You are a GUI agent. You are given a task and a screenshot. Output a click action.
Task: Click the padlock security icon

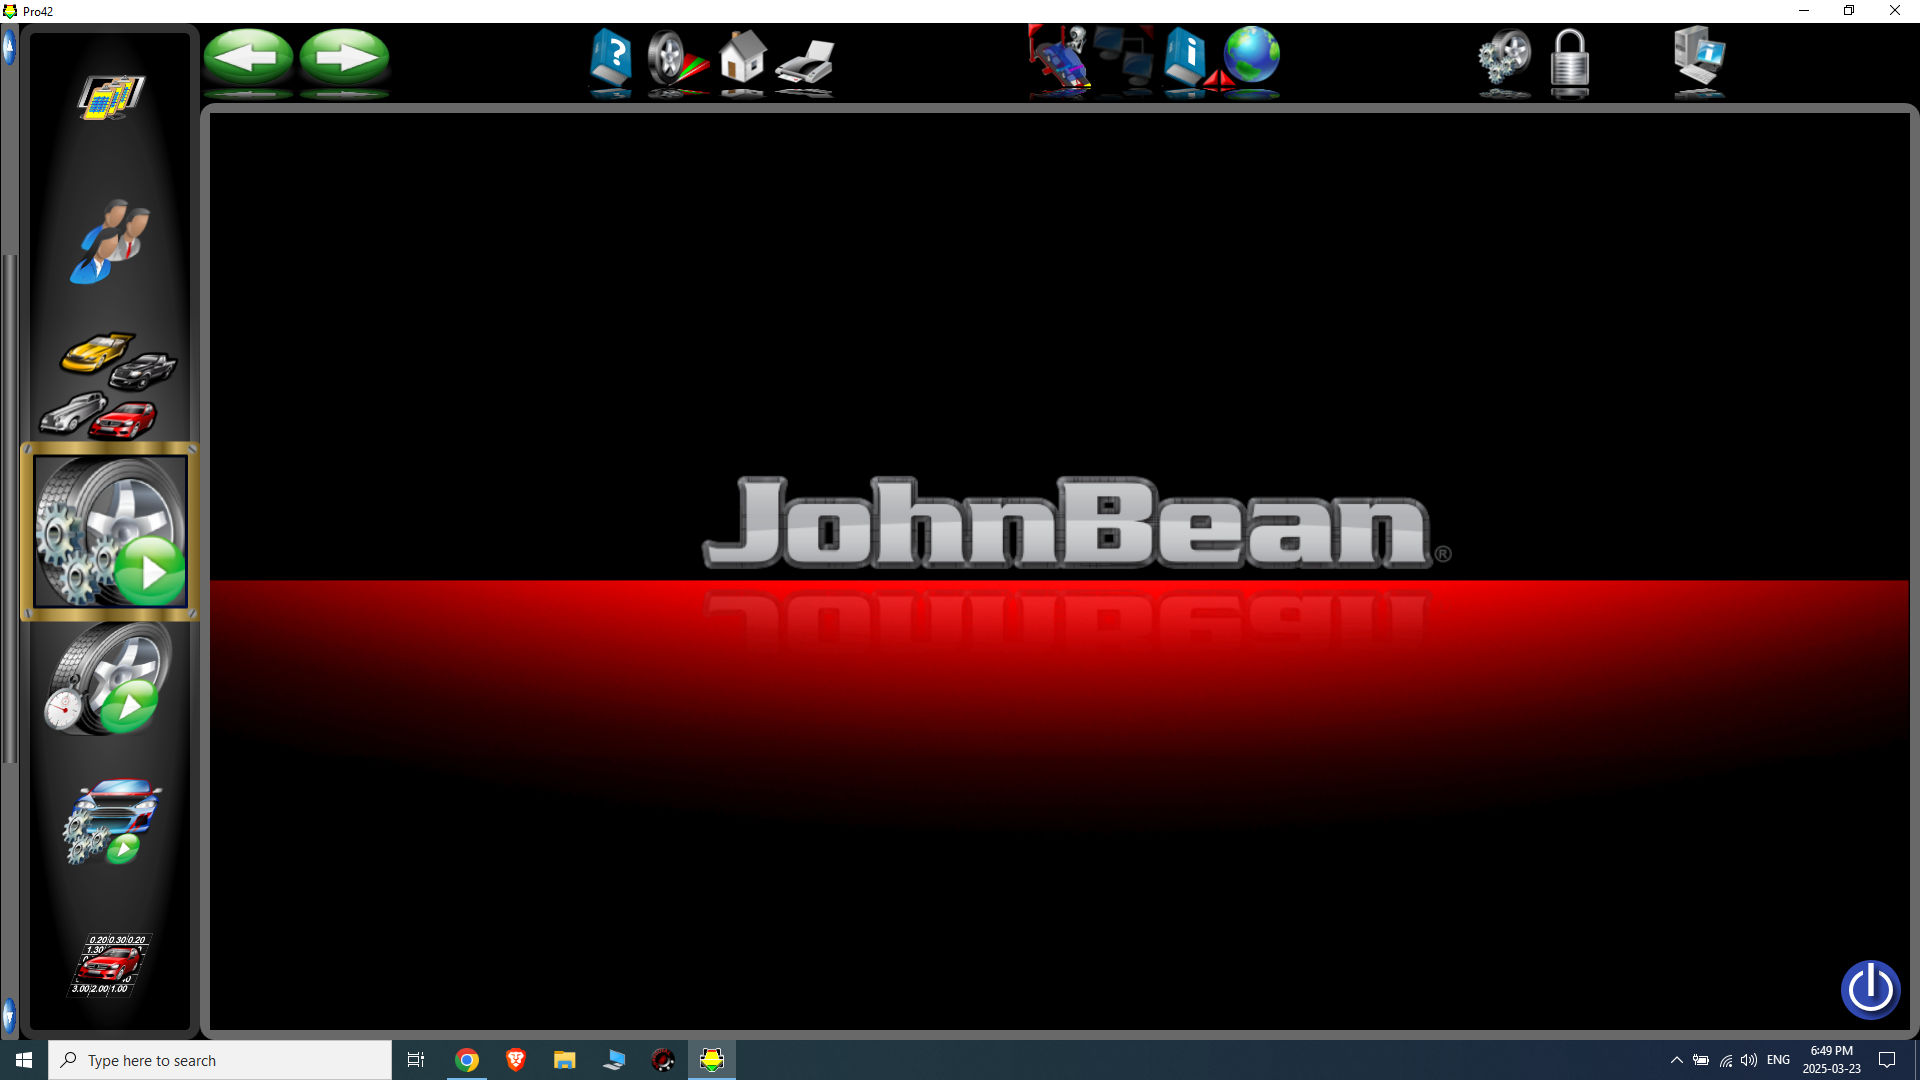pyautogui.click(x=1570, y=60)
